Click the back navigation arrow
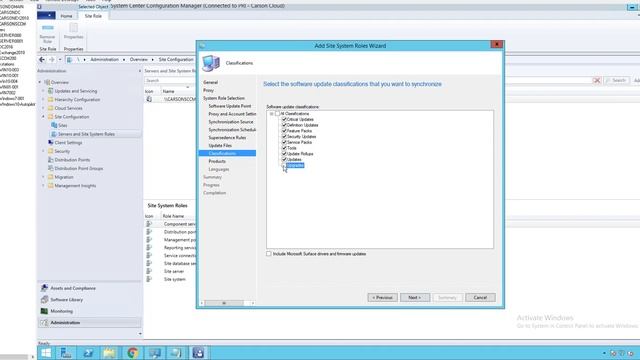Image resolution: width=640 pixels, height=360 pixels. pos(42,60)
